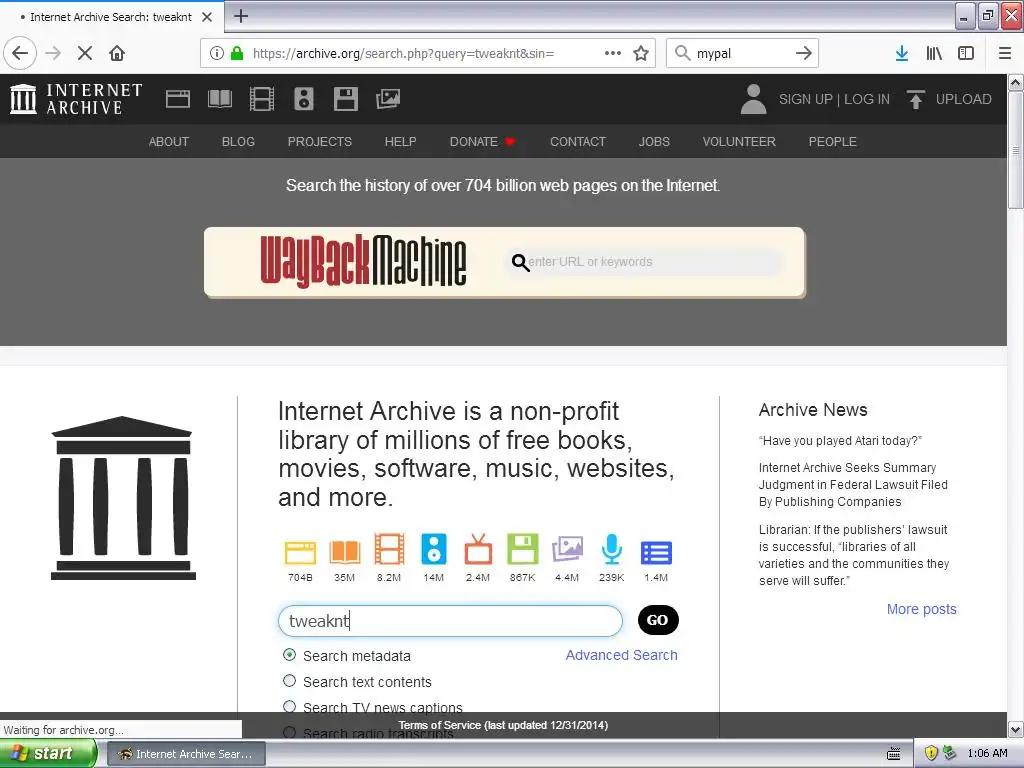Open "Have you played Atari today?" post
The height and width of the screenshot is (768, 1024).
840,441
